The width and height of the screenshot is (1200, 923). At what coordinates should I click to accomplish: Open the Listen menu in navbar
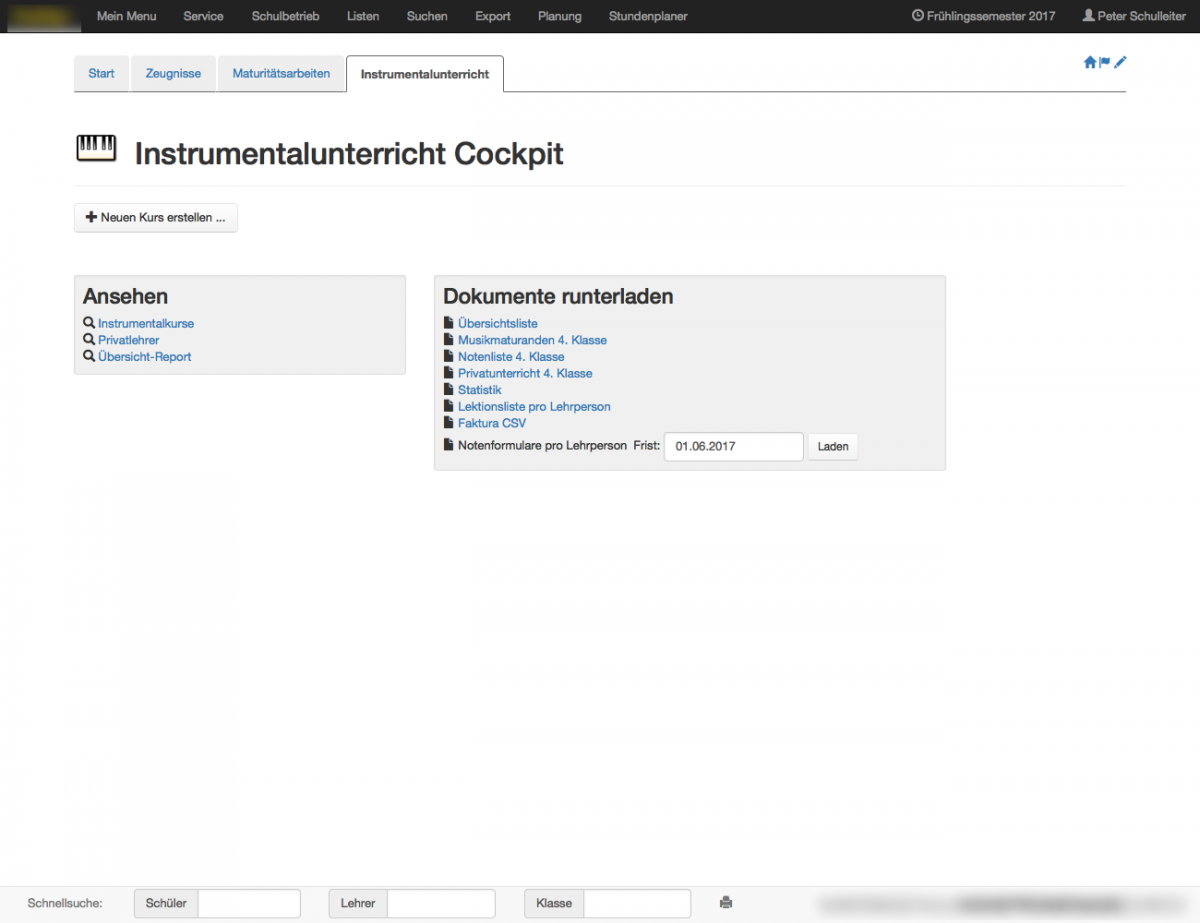pos(363,16)
